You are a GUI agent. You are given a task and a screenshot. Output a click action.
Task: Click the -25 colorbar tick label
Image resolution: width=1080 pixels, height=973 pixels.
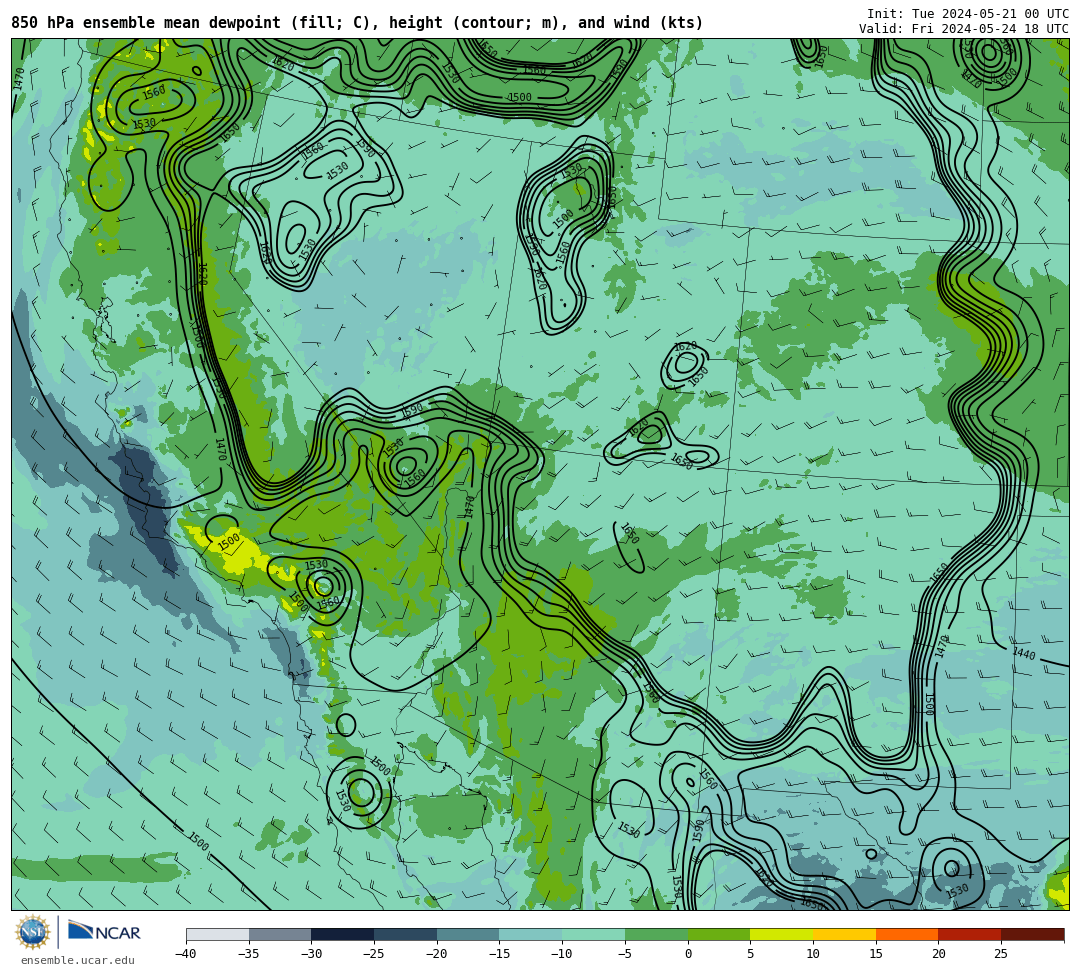pyautogui.click(x=374, y=954)
